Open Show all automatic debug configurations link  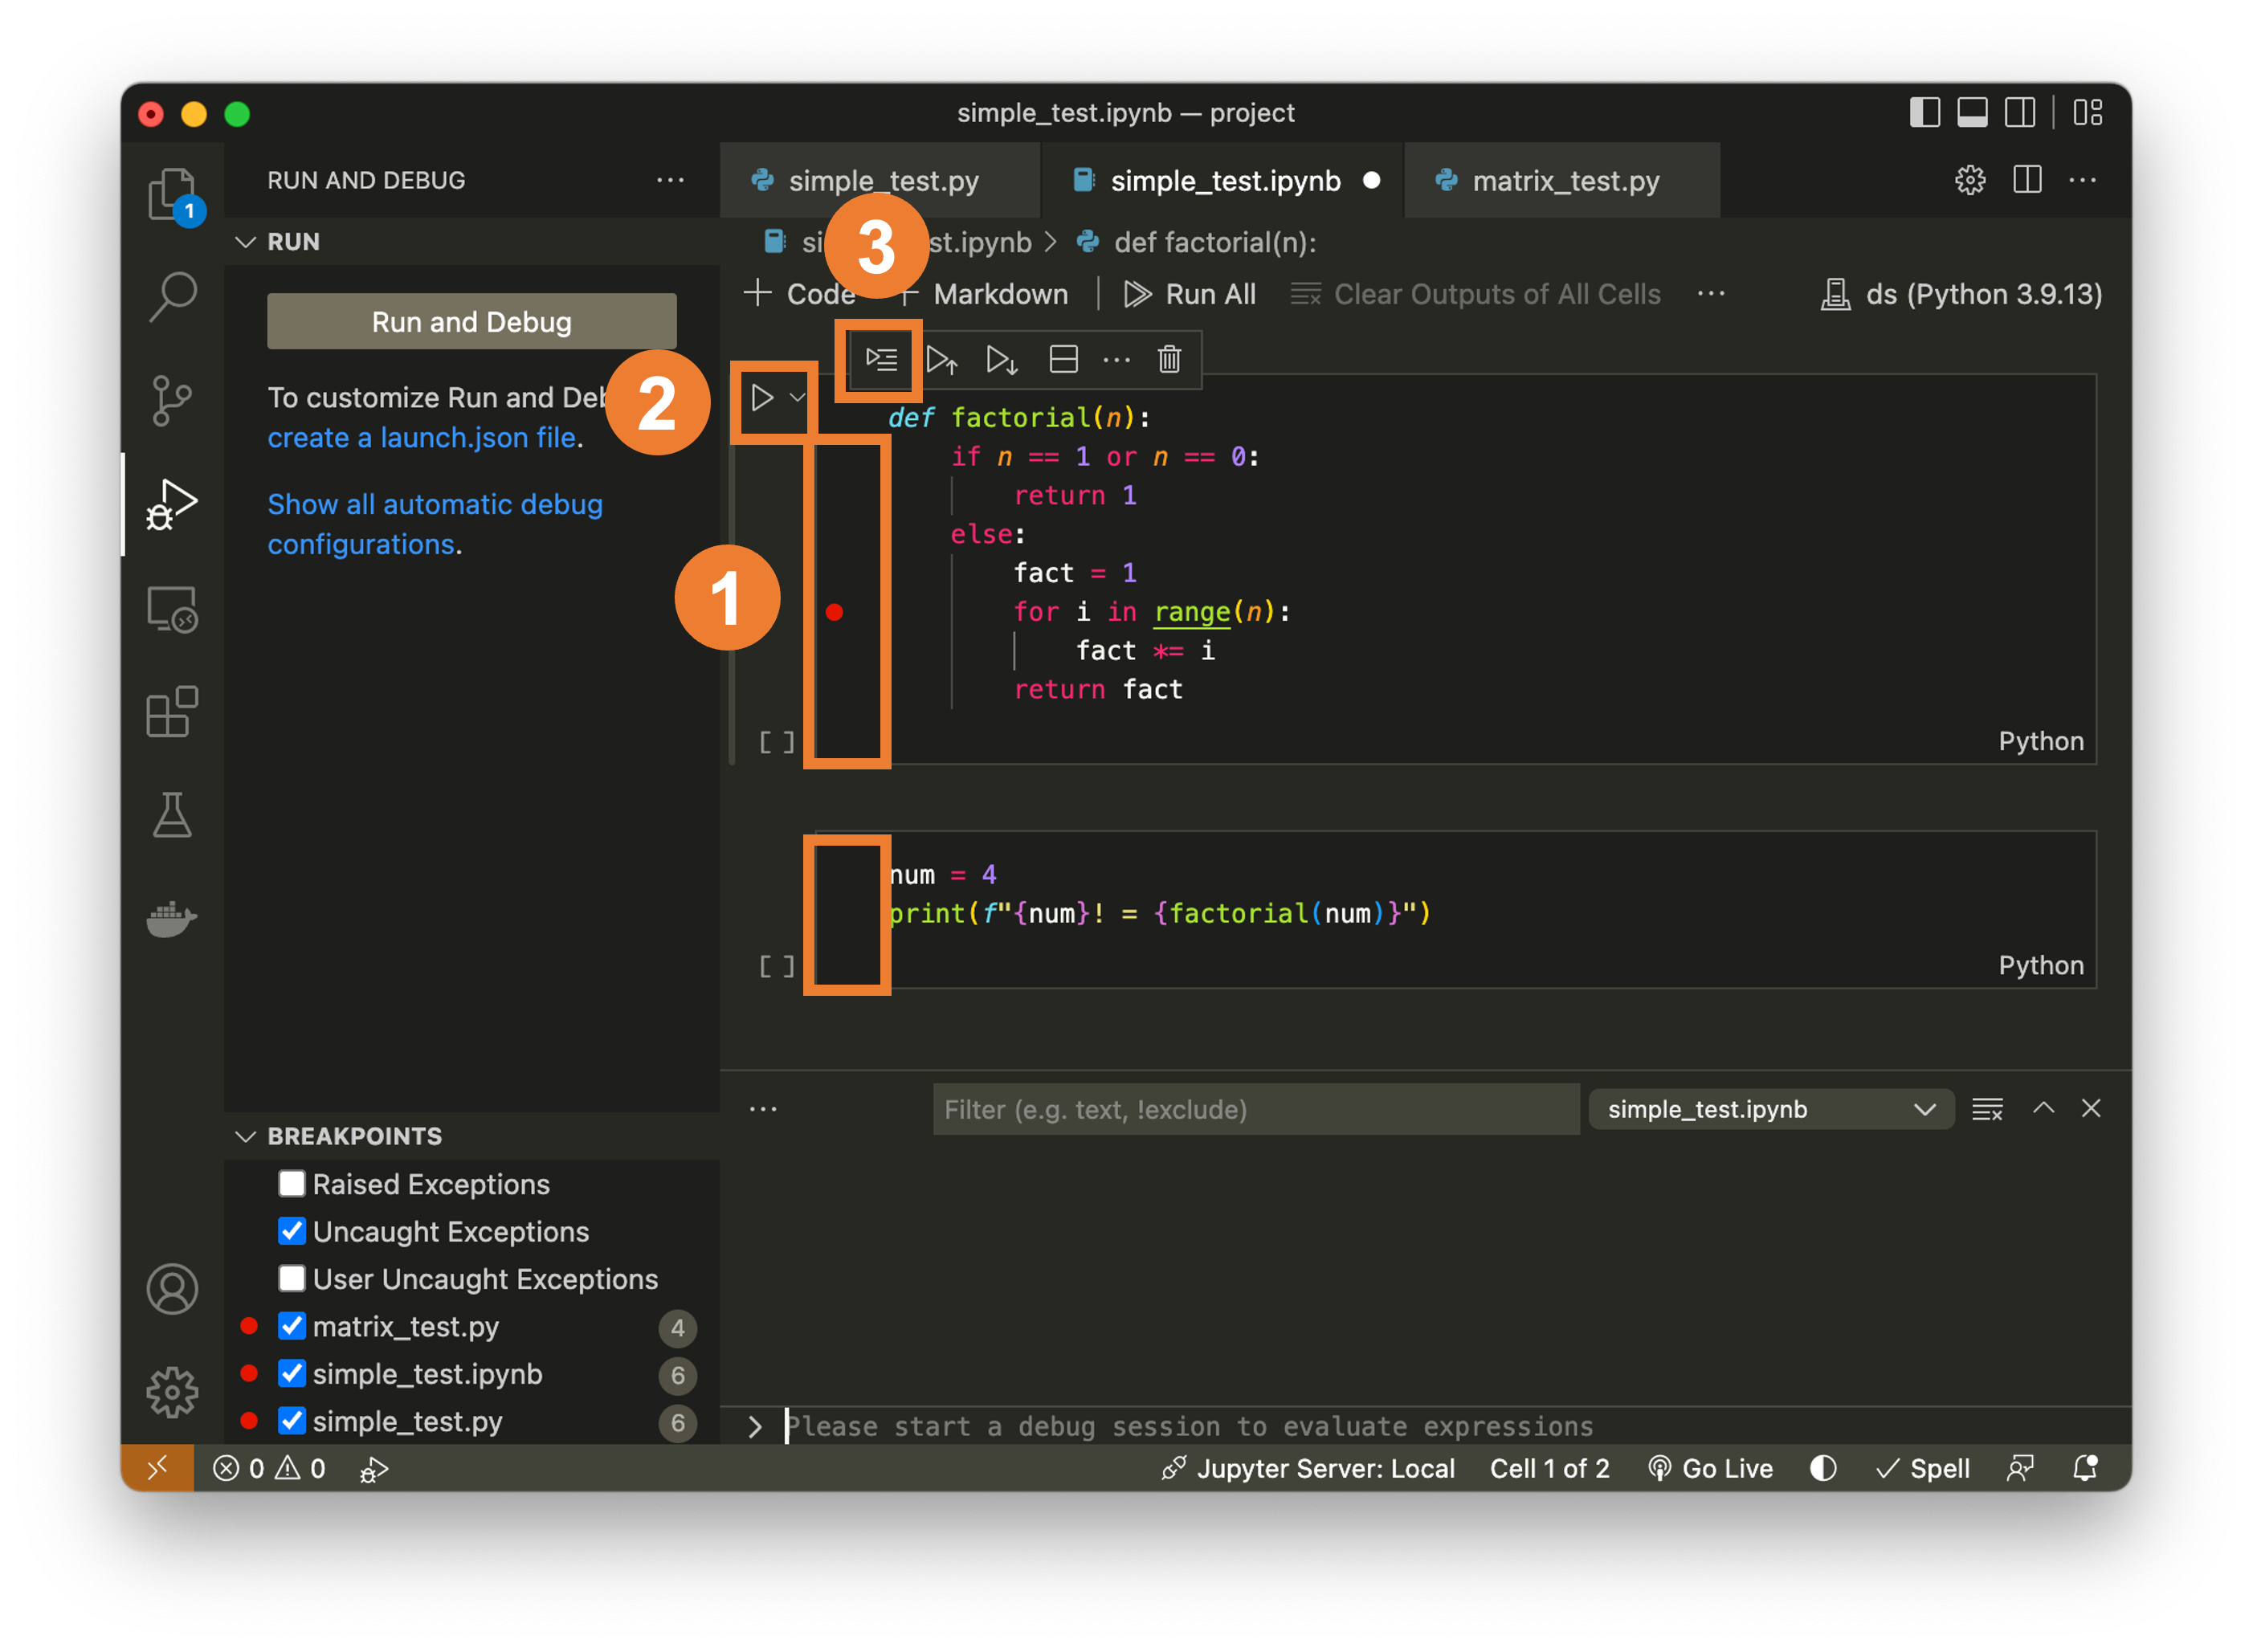(x=435, y=524)
